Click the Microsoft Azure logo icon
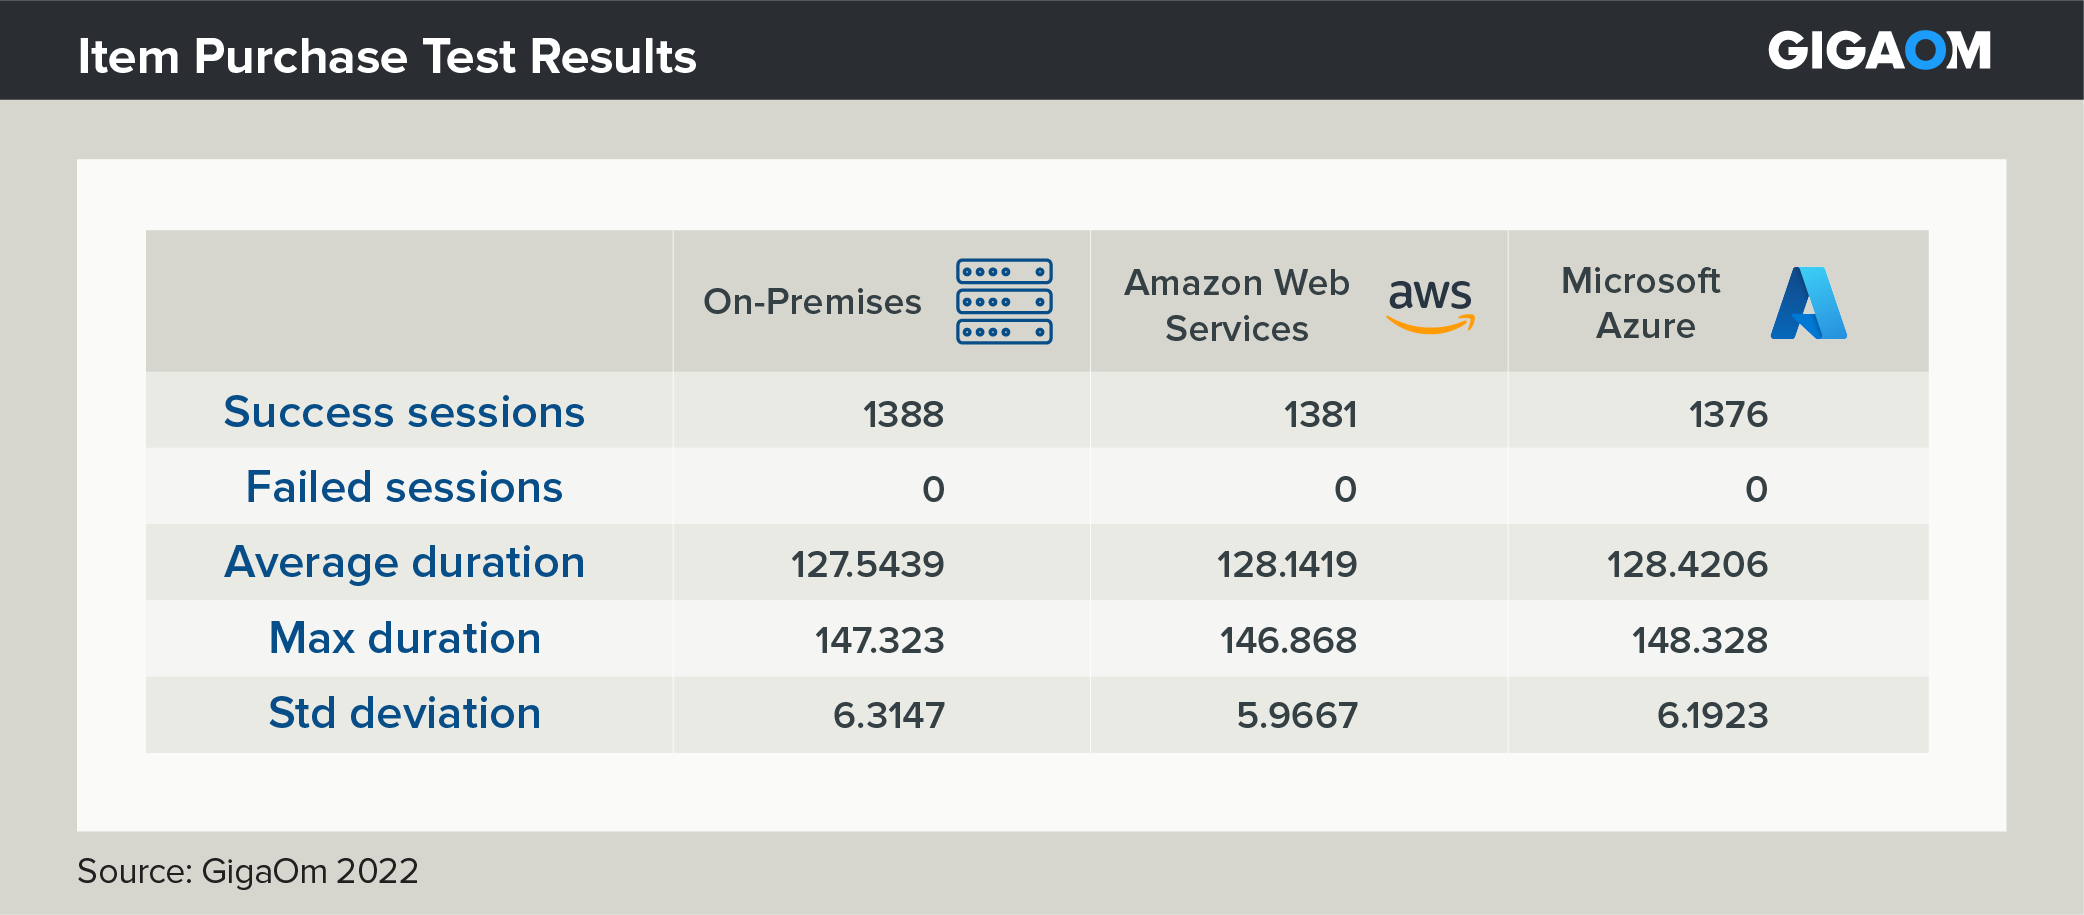This screenshot has height=915, width=2084. click(1808, 303)
